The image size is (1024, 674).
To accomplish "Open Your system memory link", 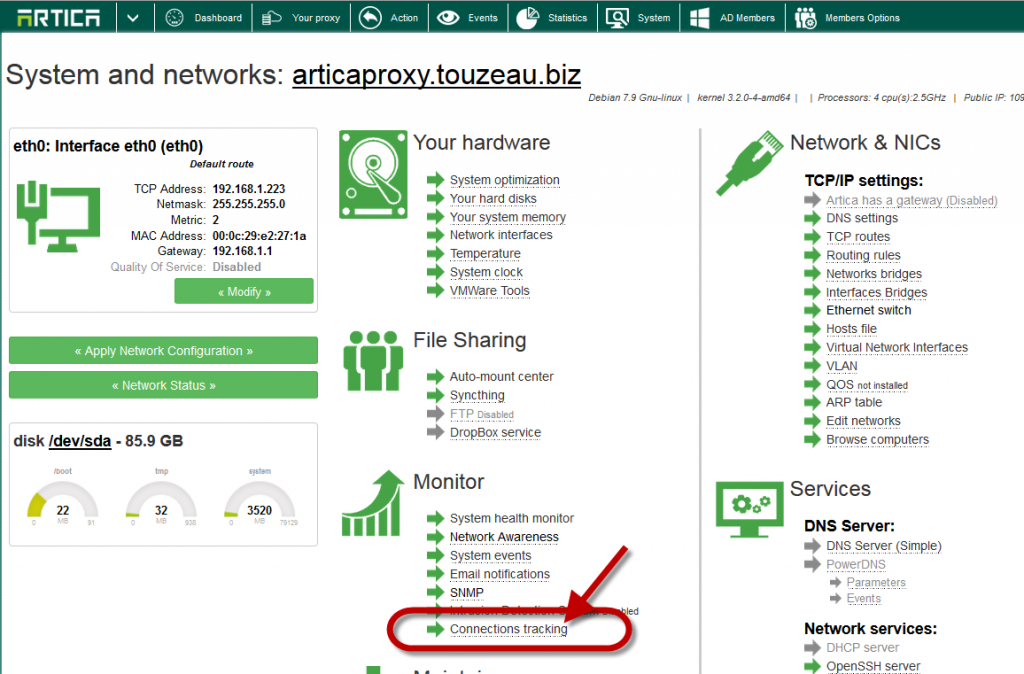I will pyautogui.click(x=507, y=217).
